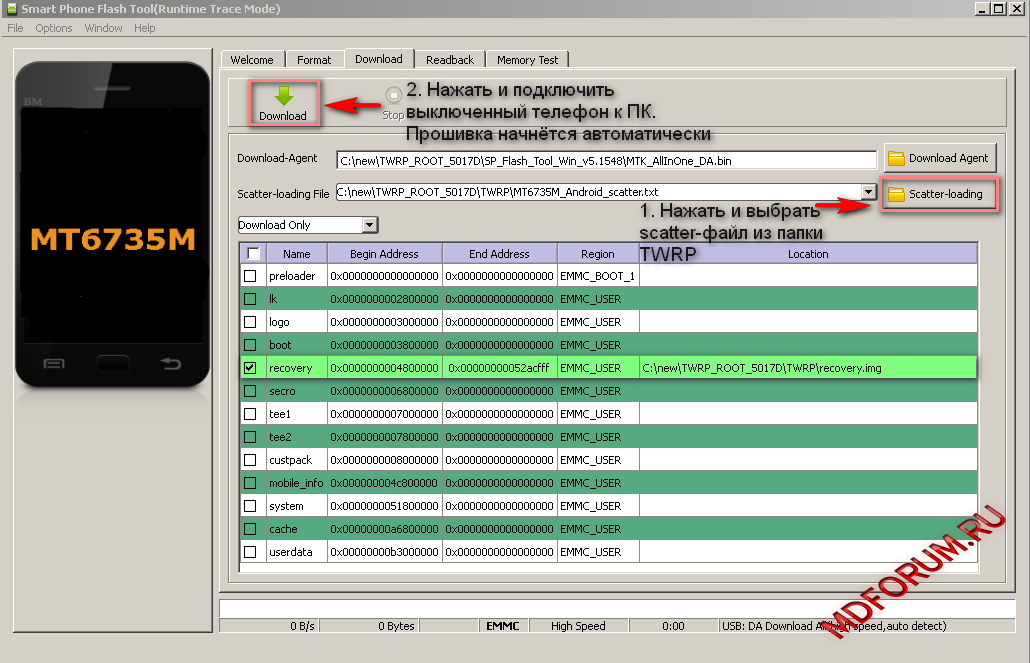Switch to the Readback tab
This screenshot has height=663, width=1030.
pos(449,60)
